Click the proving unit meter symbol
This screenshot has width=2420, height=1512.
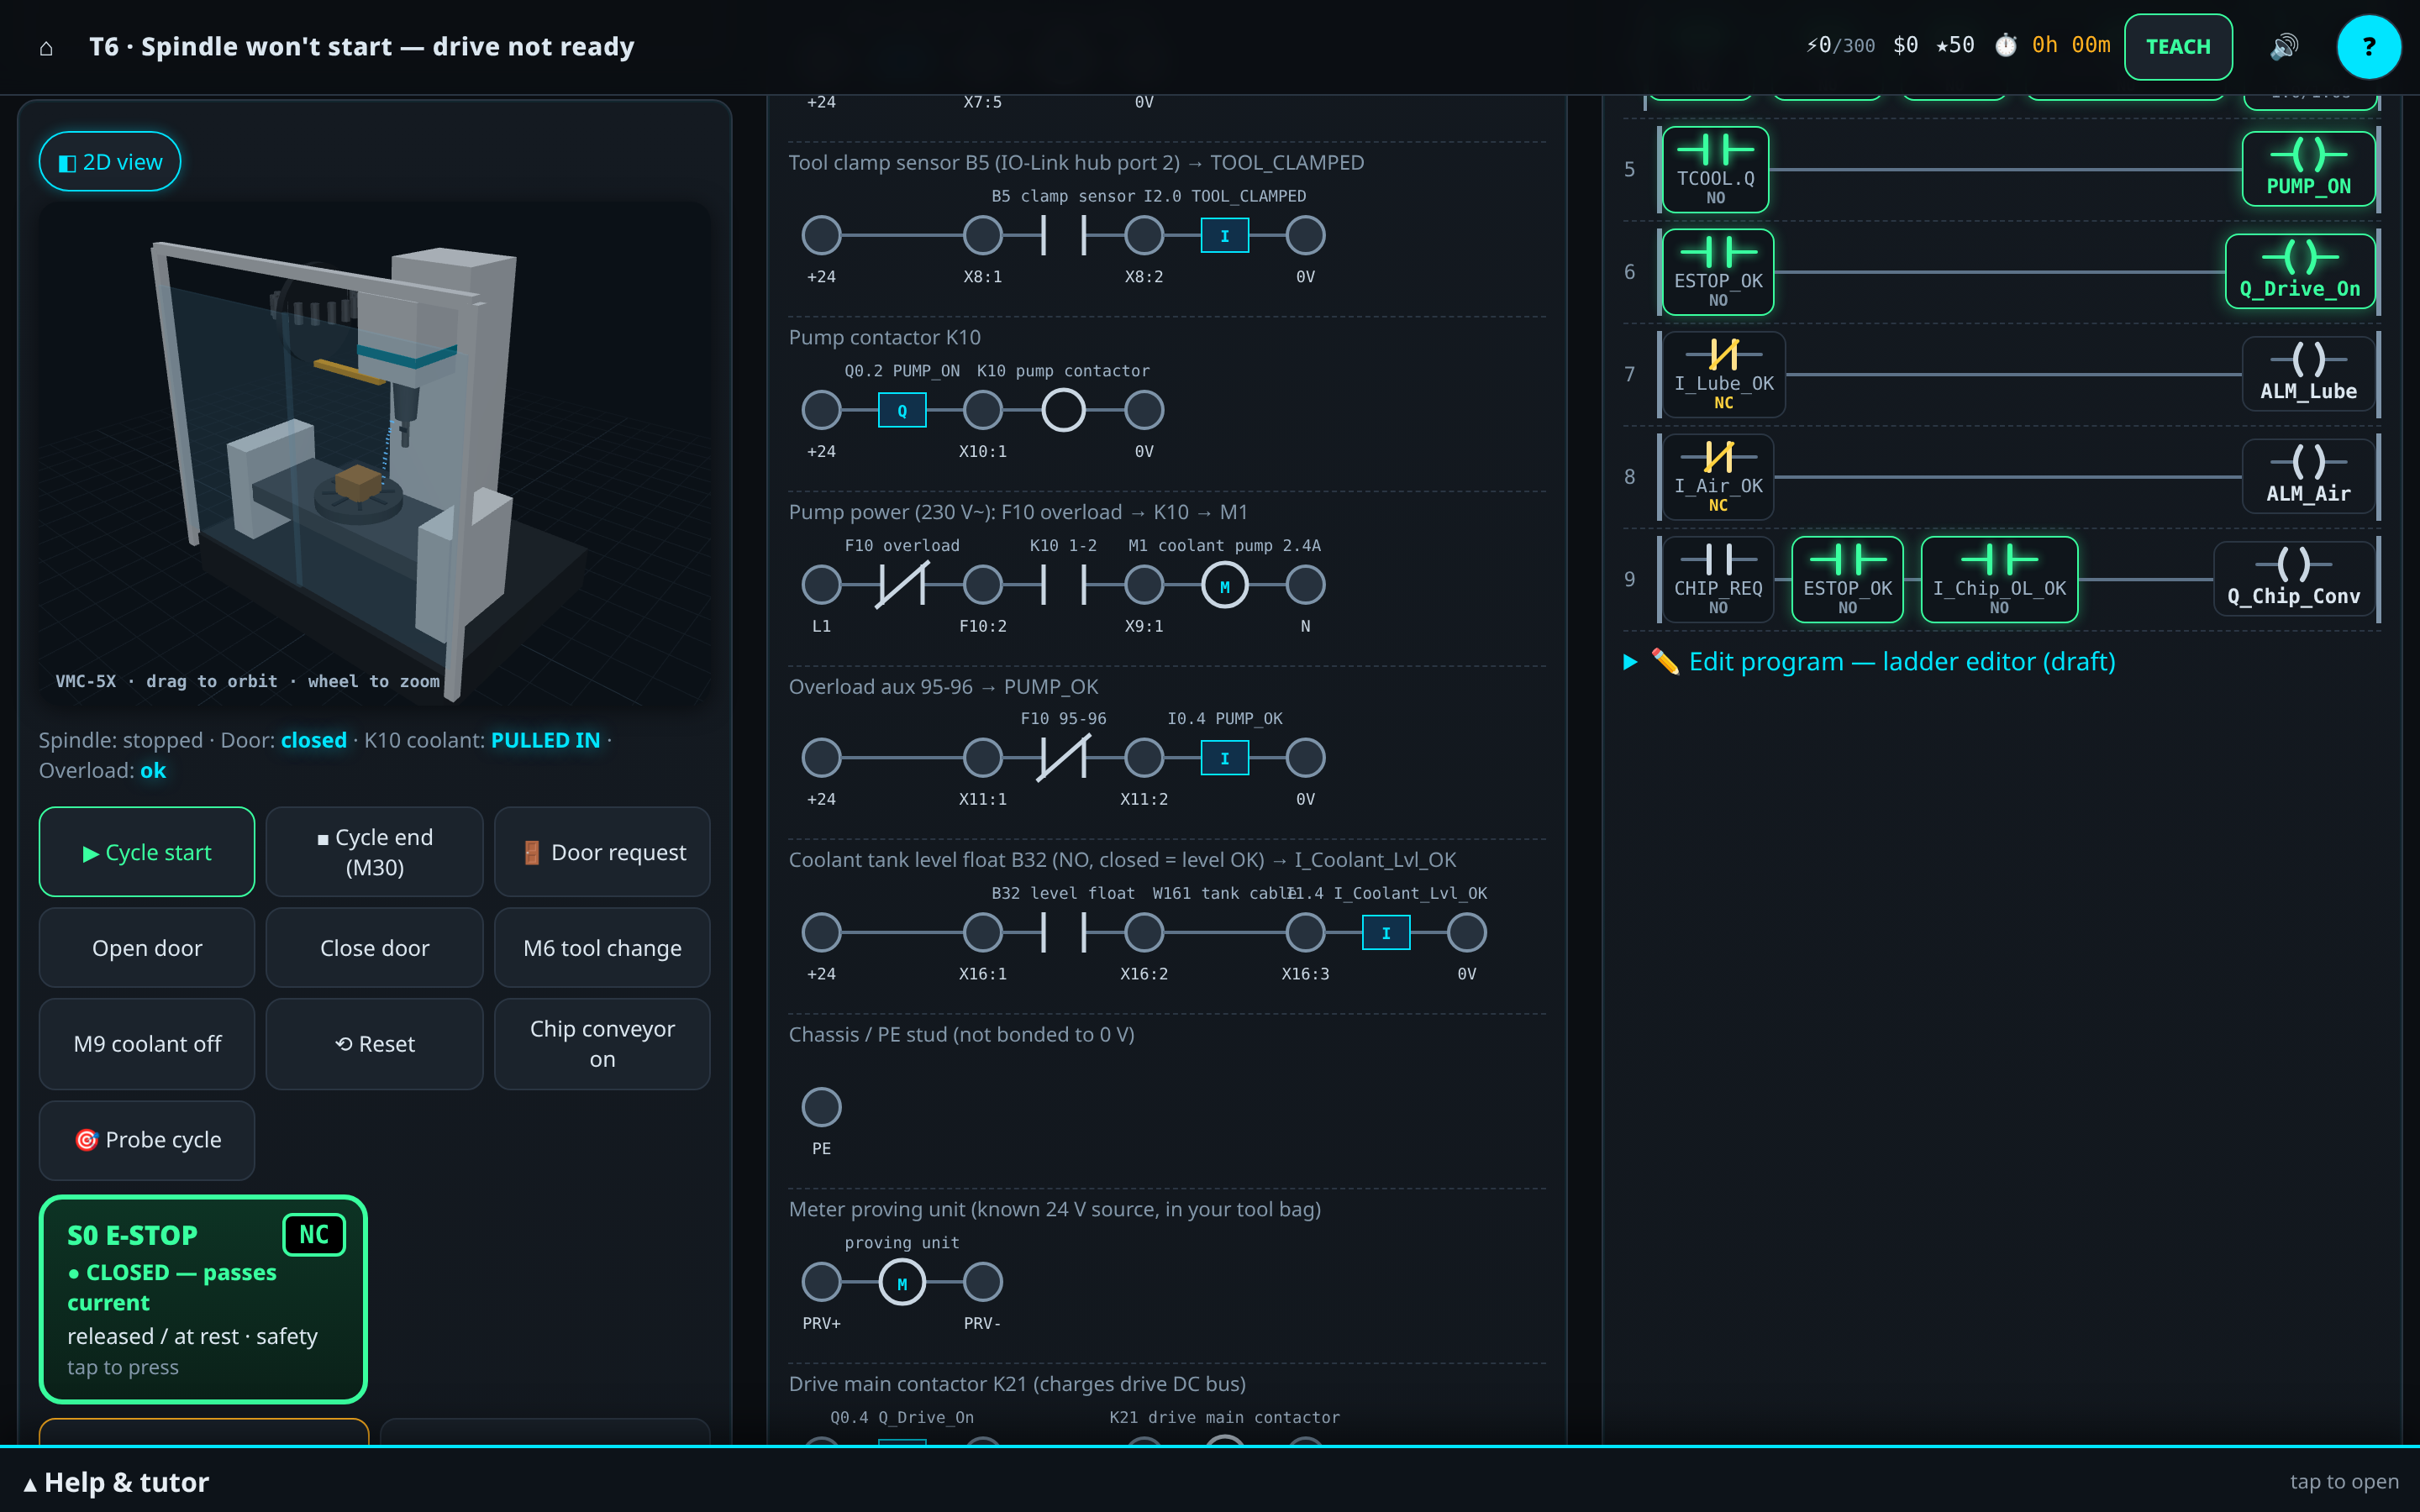pos(902,1282)
